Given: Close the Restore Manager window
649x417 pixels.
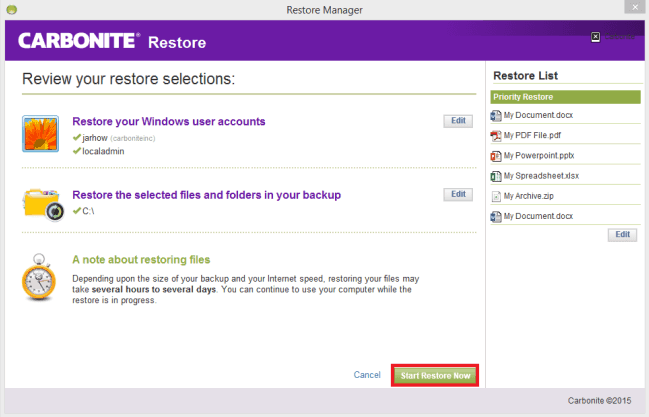Looking at the screenshot, I should [635, 7].
